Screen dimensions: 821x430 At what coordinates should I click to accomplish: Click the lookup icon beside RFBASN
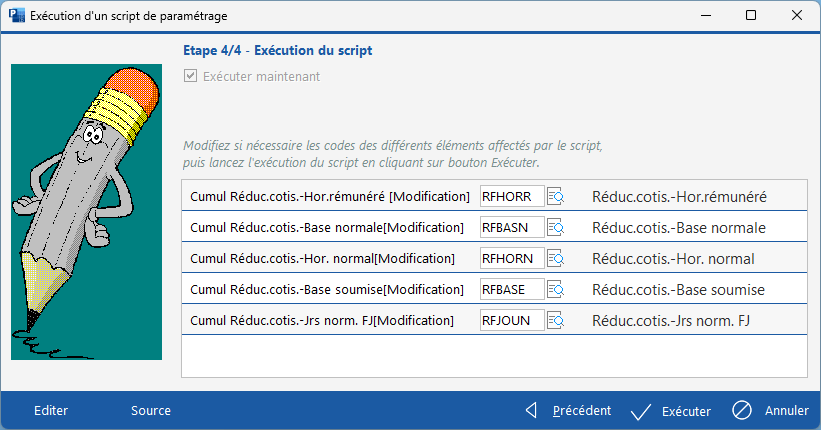(x=556, y=228)
